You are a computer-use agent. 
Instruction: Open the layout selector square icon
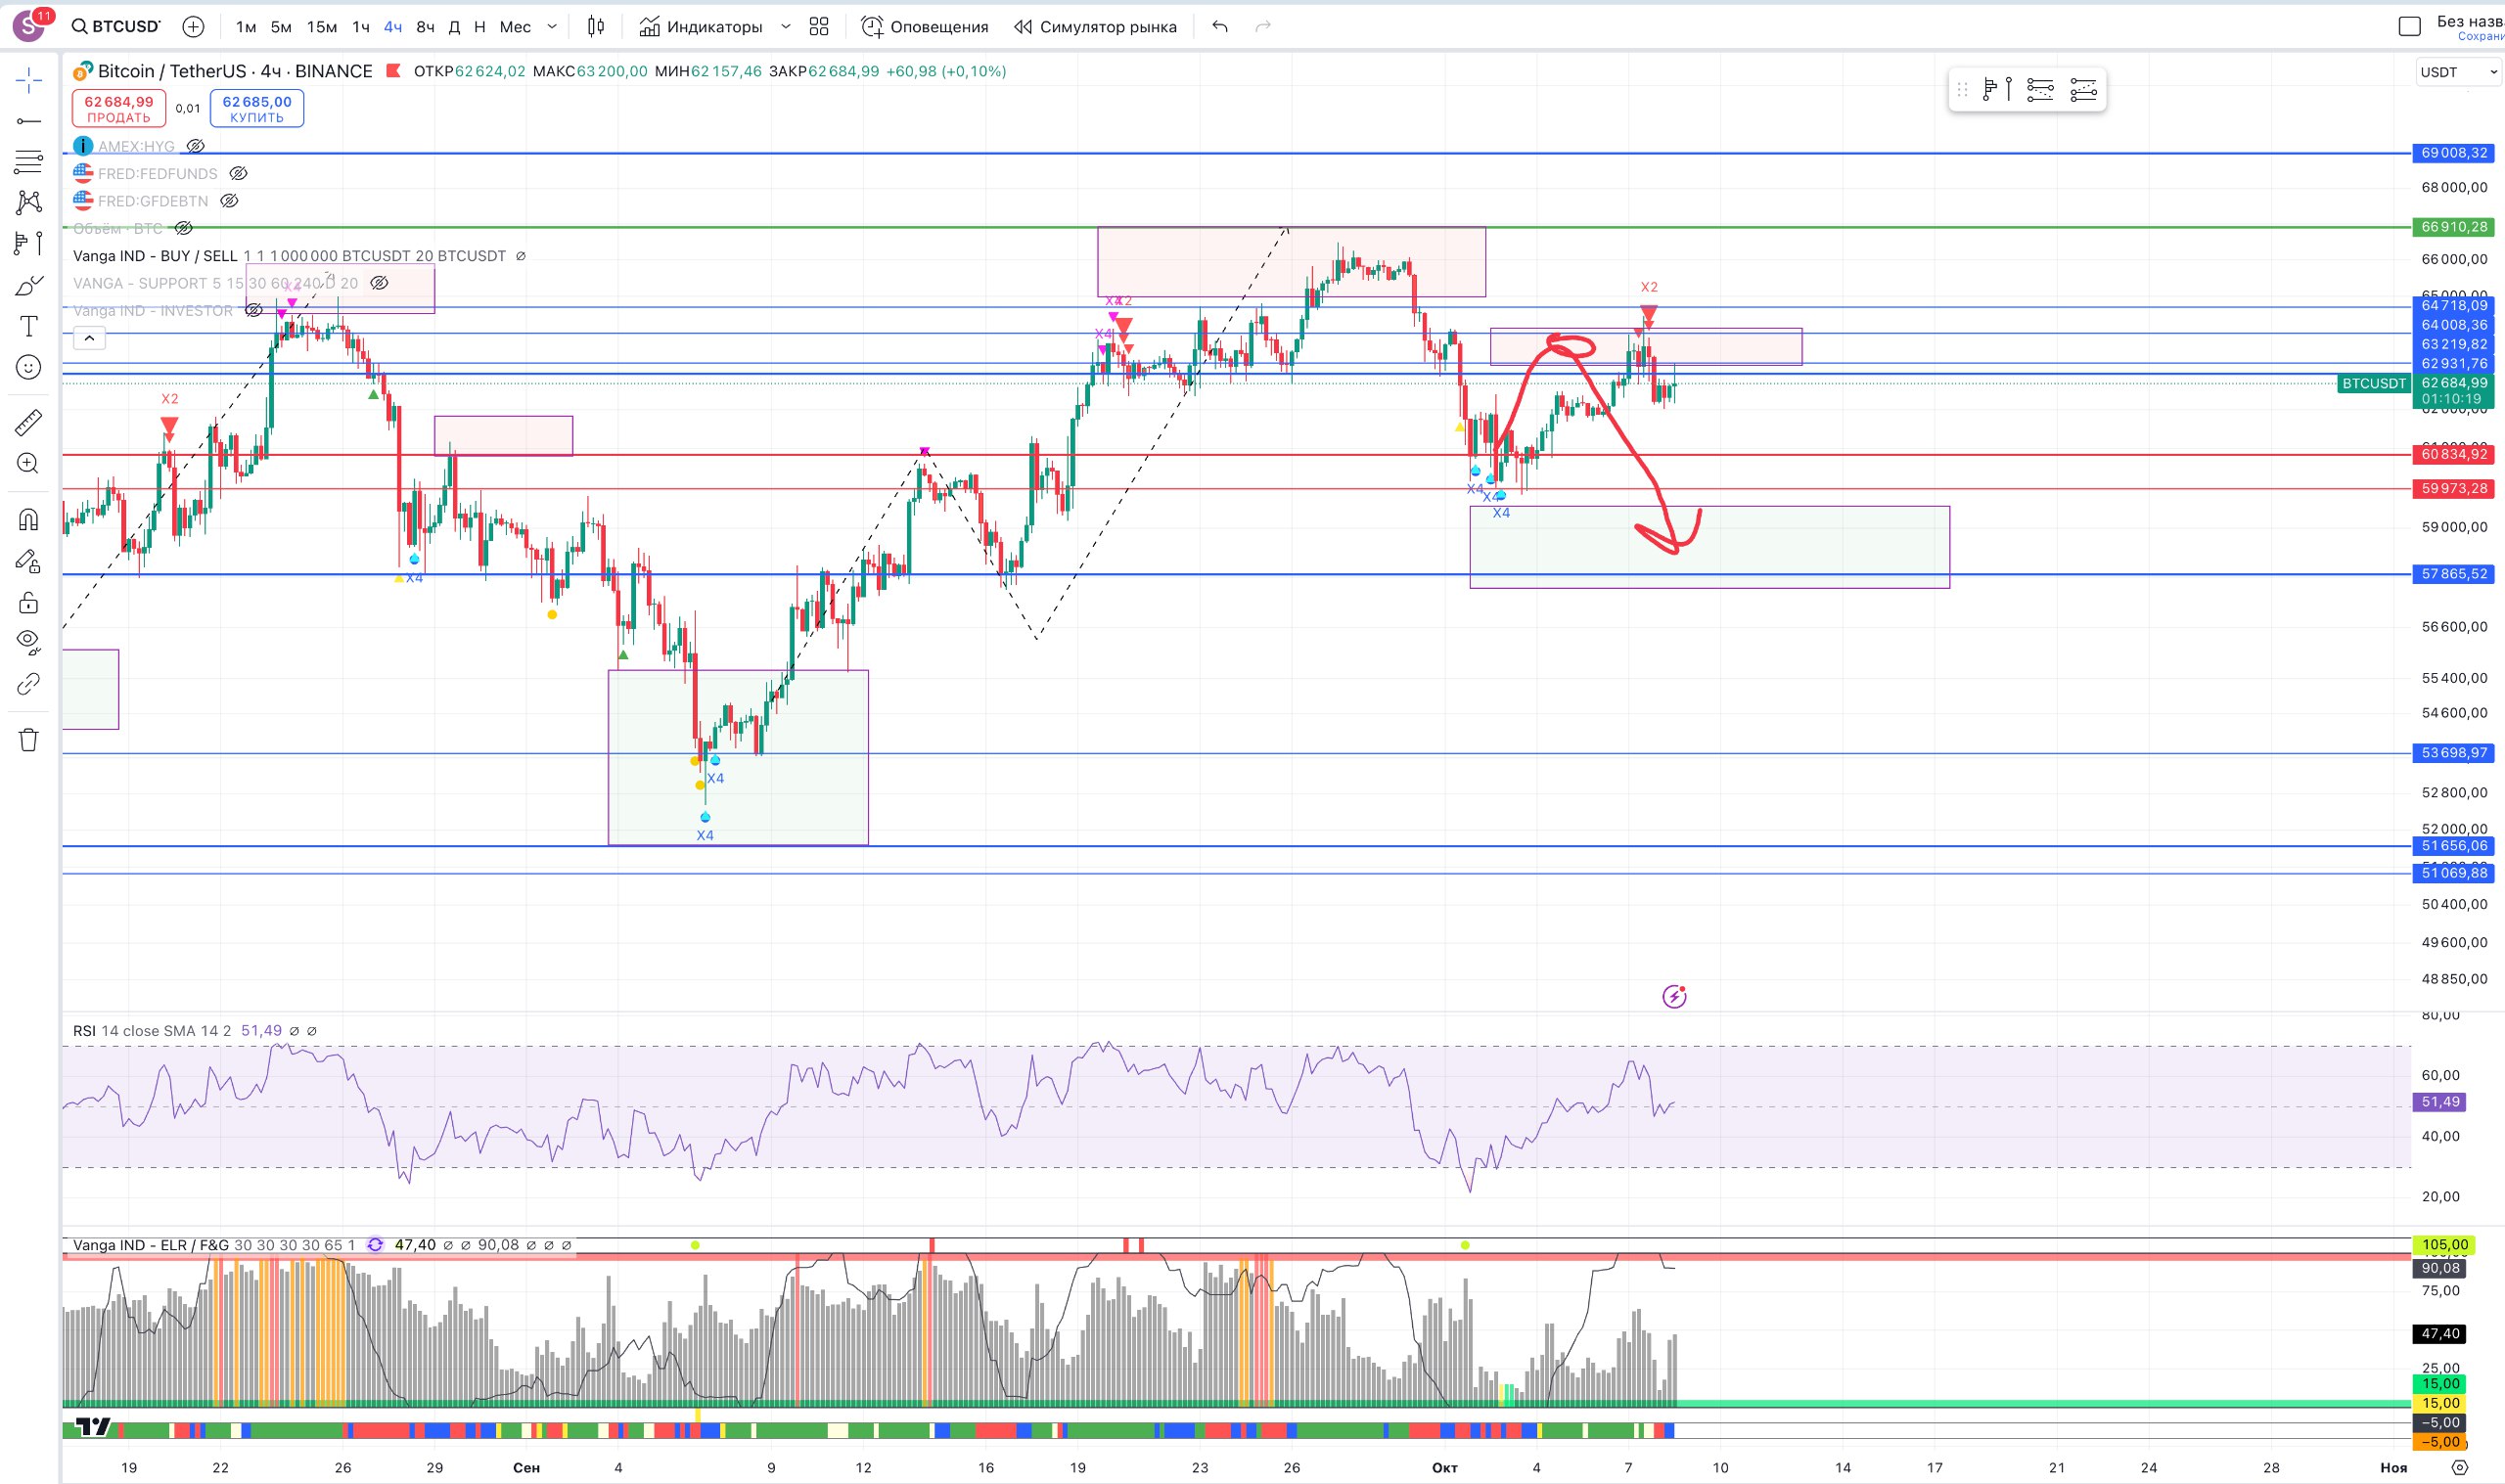(x=2410, y=27)
